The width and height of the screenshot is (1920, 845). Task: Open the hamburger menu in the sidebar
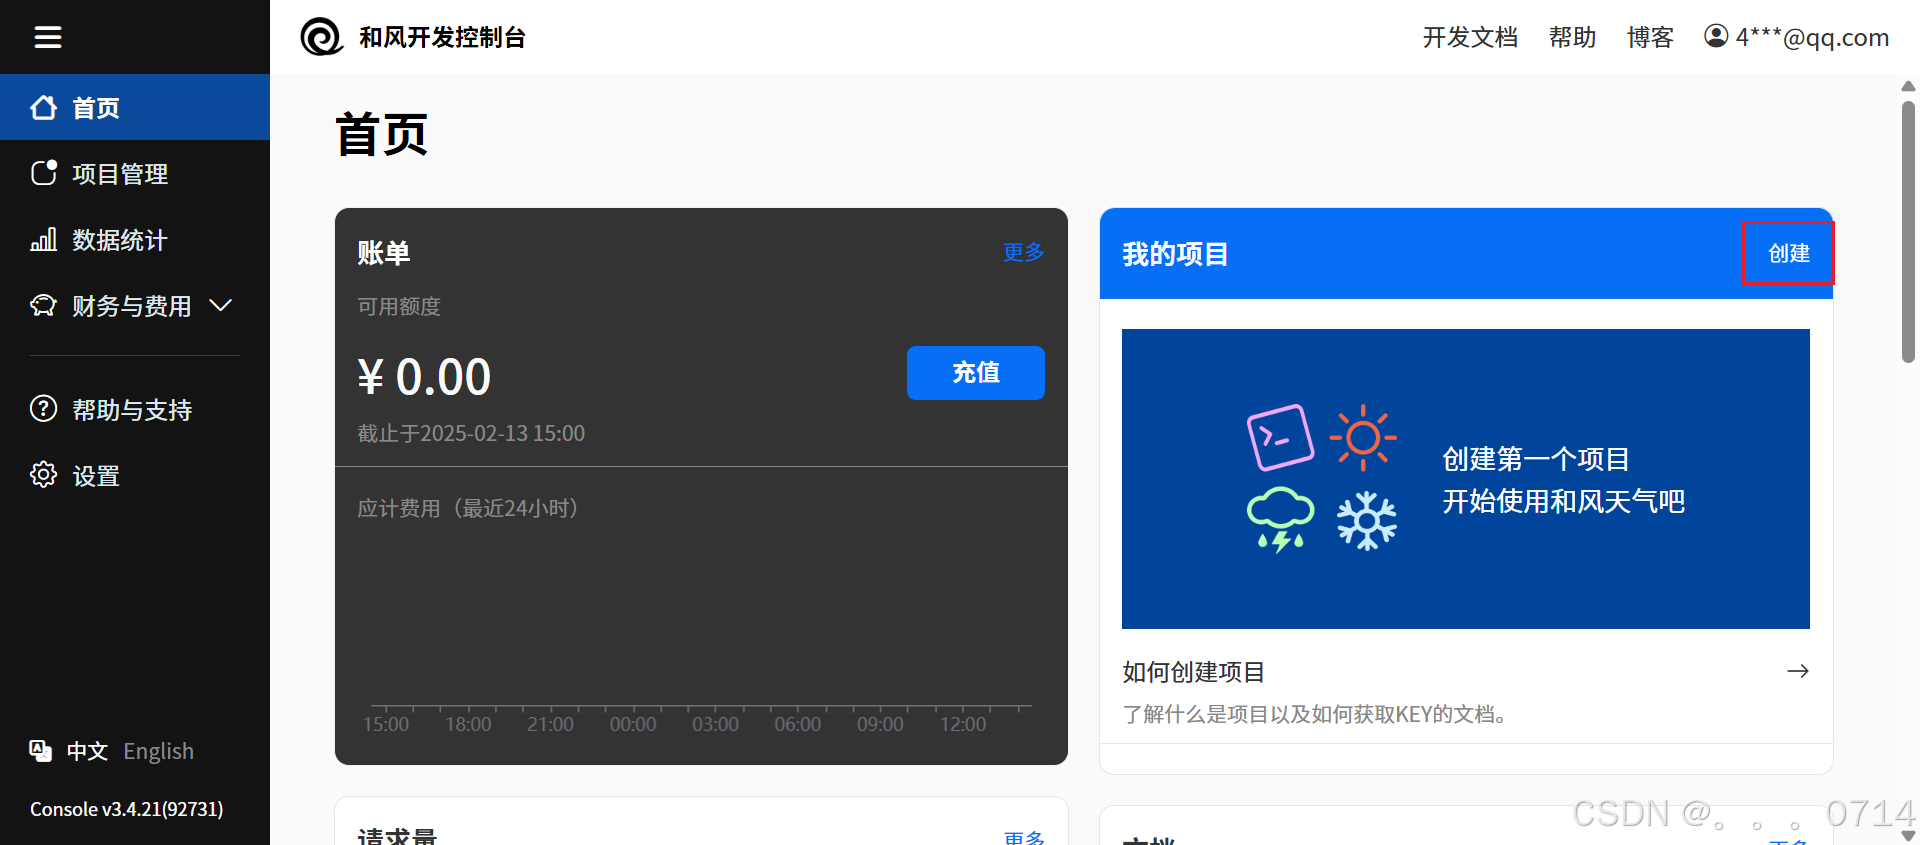click(x=48, y=37)
